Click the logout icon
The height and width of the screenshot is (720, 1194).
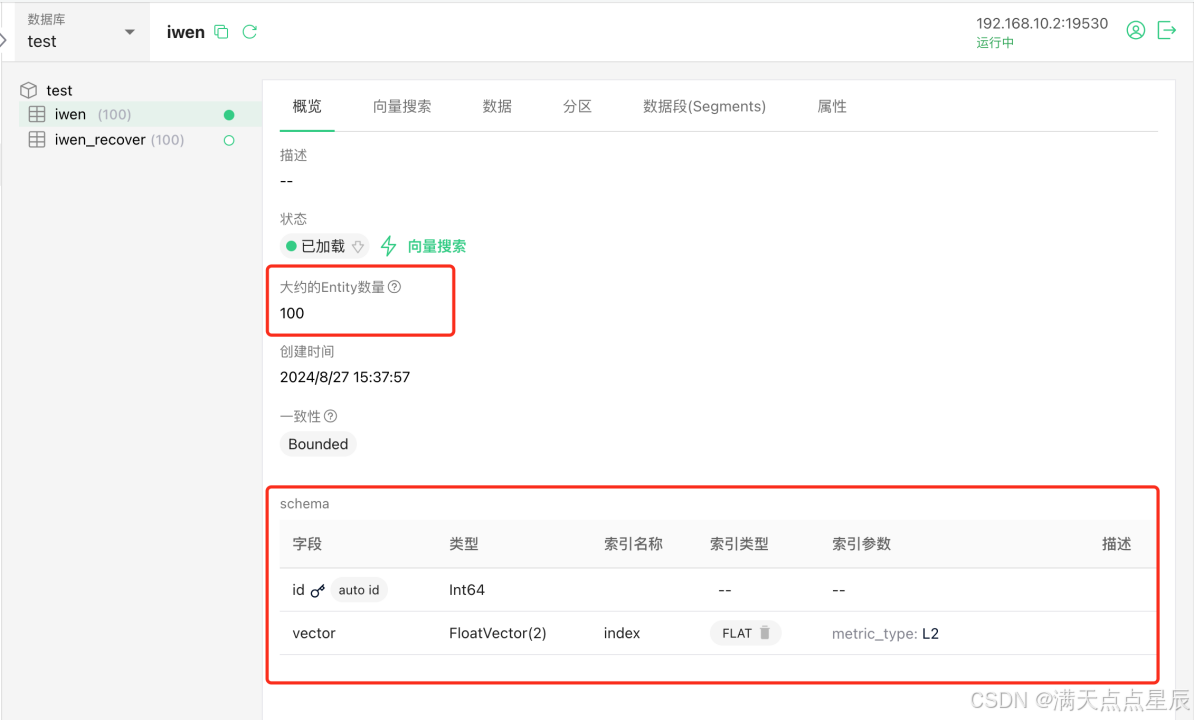click(1167, 30)
